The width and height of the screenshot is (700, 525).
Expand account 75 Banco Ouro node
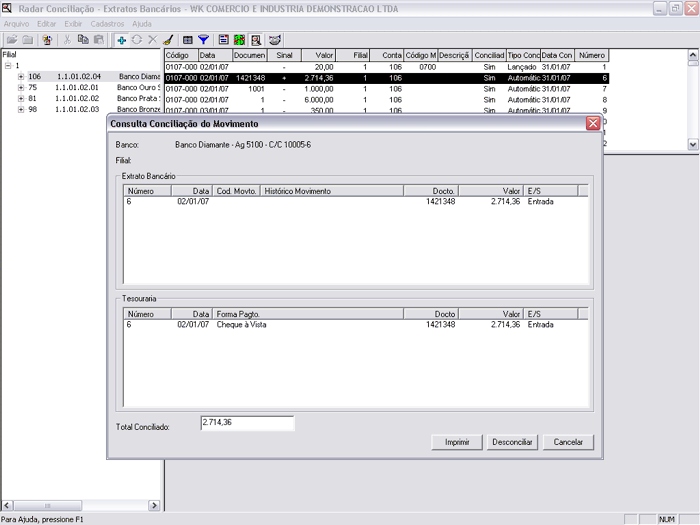coord(20,87)
